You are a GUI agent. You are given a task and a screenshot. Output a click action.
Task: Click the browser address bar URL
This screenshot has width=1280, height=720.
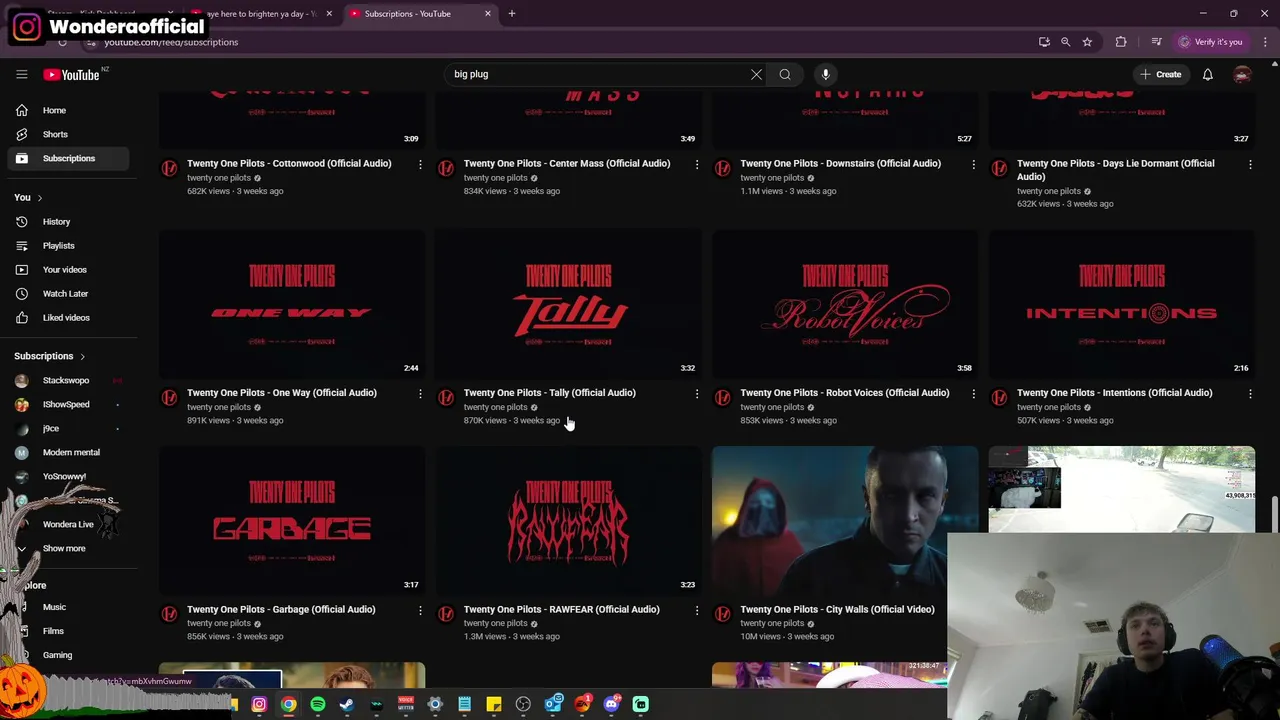171,42
